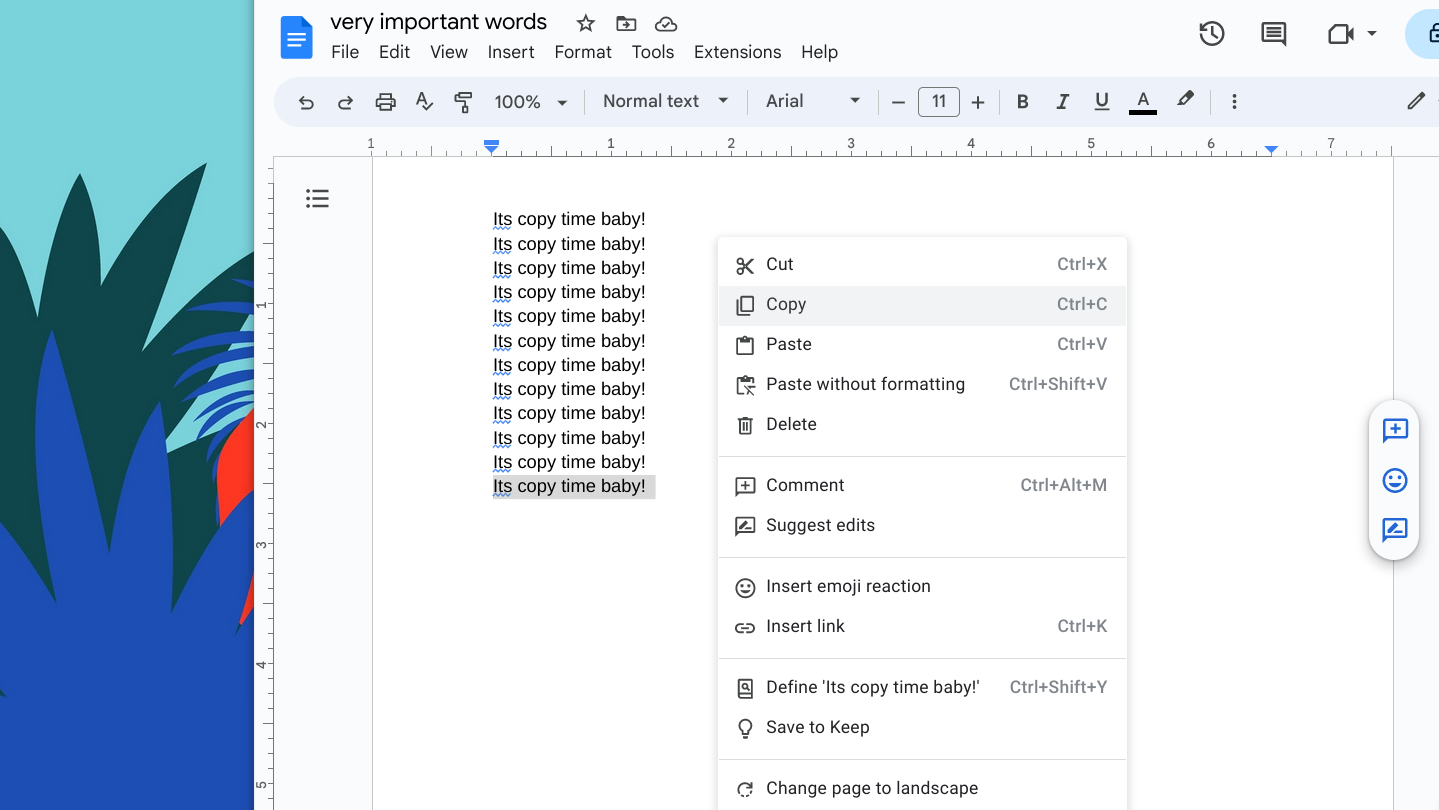Choose Insert emoji reaction
Image resolution: width=1439 pixels, height=810 pixels.
click(x=922, y=587)
